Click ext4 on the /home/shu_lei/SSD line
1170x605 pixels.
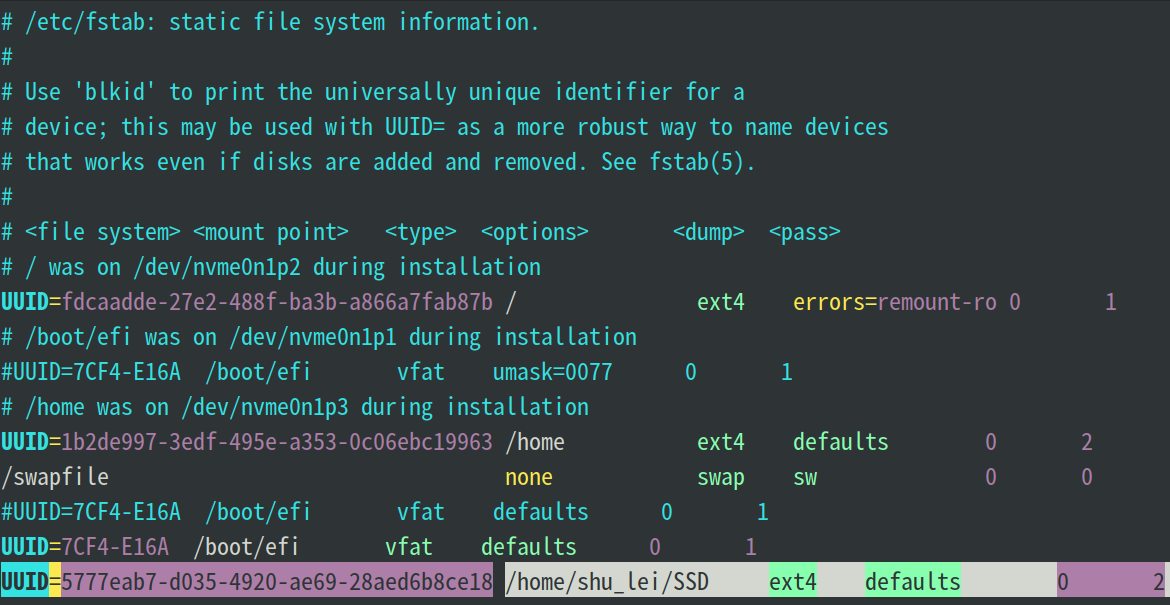tap(793, 582)
